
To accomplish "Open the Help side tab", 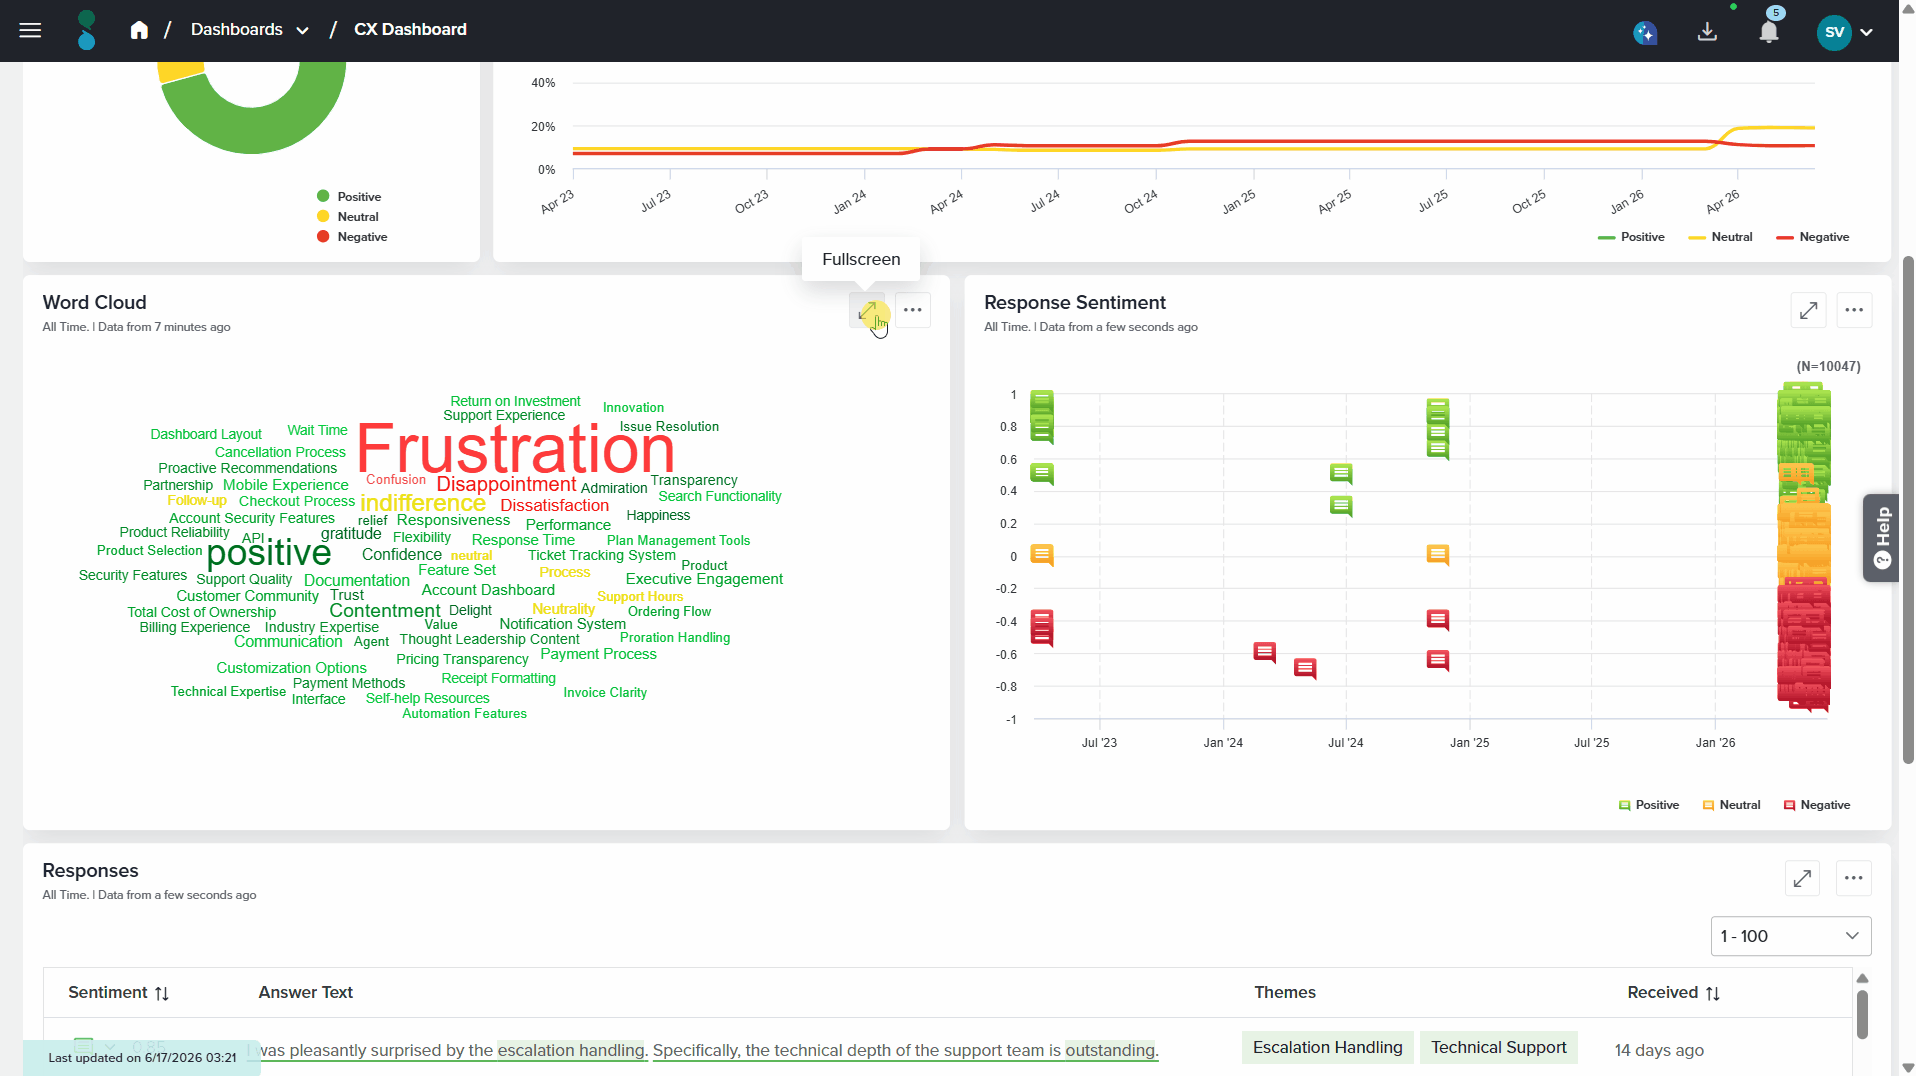I will click(1881, 537).
